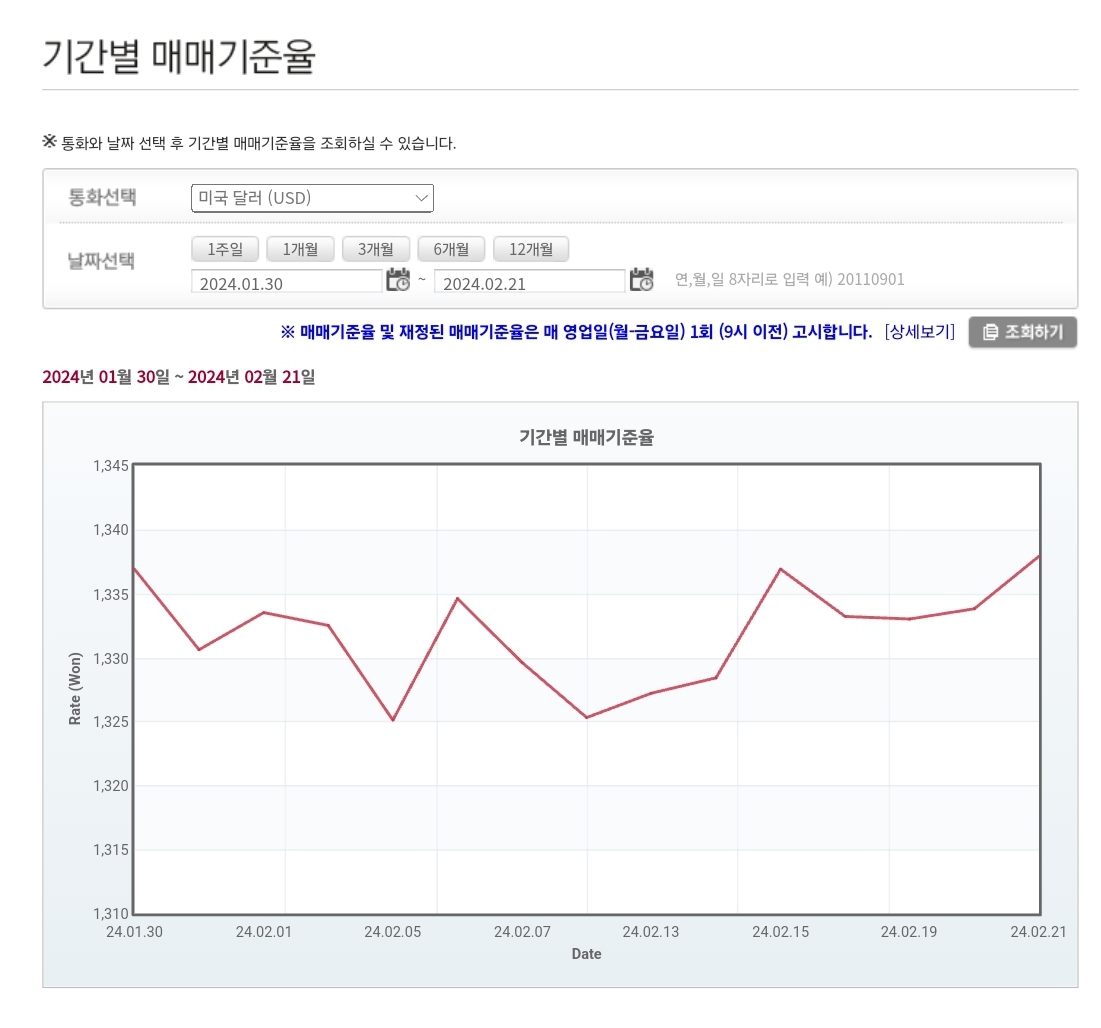Click the Rate (Won) axis title
This screenshot has height=1028, width=1101.
coord(75,689)
